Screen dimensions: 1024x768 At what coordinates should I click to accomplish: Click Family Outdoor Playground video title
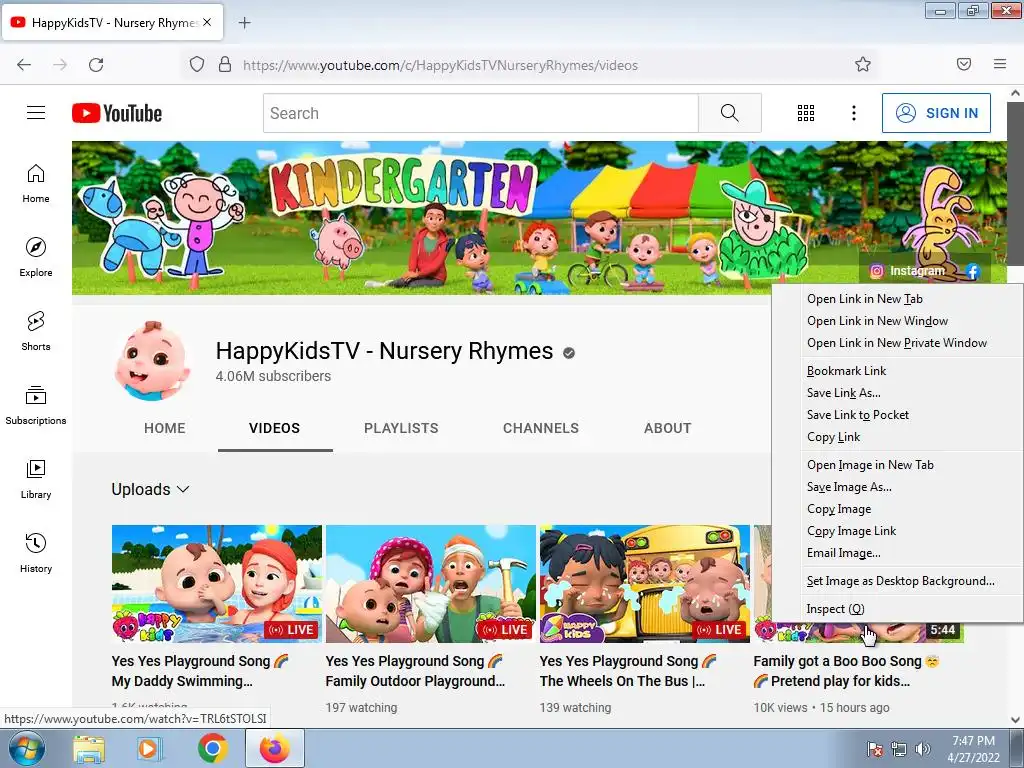pyautogui.click(x=415, y=671)
